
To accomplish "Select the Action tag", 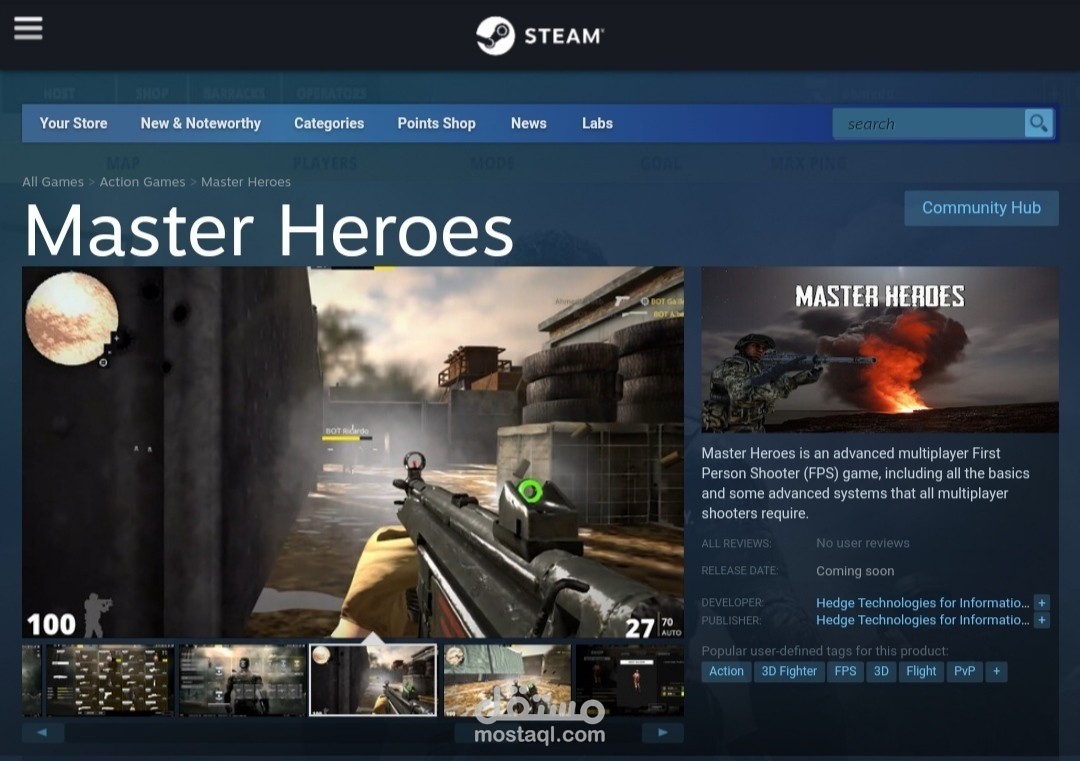I will tap(726, 671).
